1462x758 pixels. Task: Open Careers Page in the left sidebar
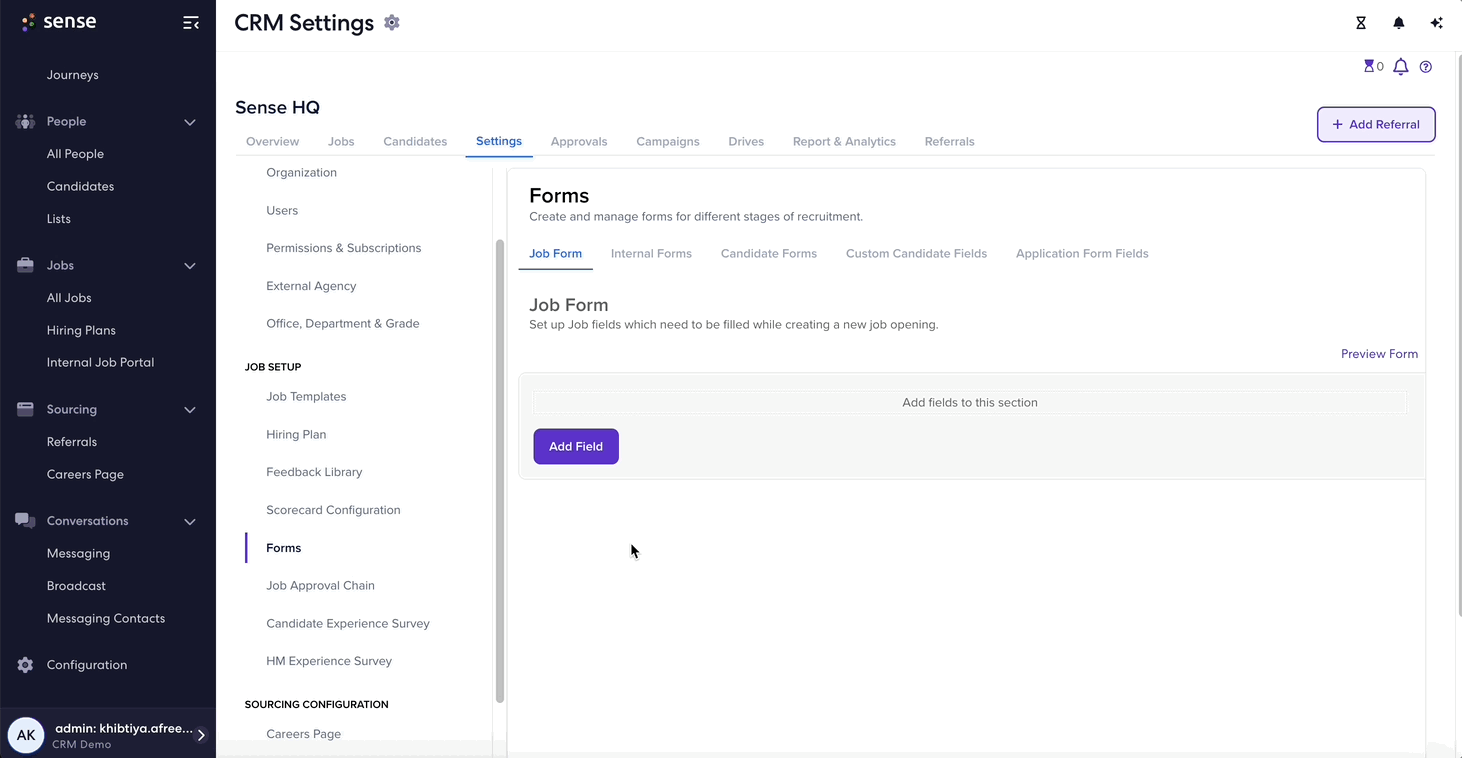(x=85, y=474)
